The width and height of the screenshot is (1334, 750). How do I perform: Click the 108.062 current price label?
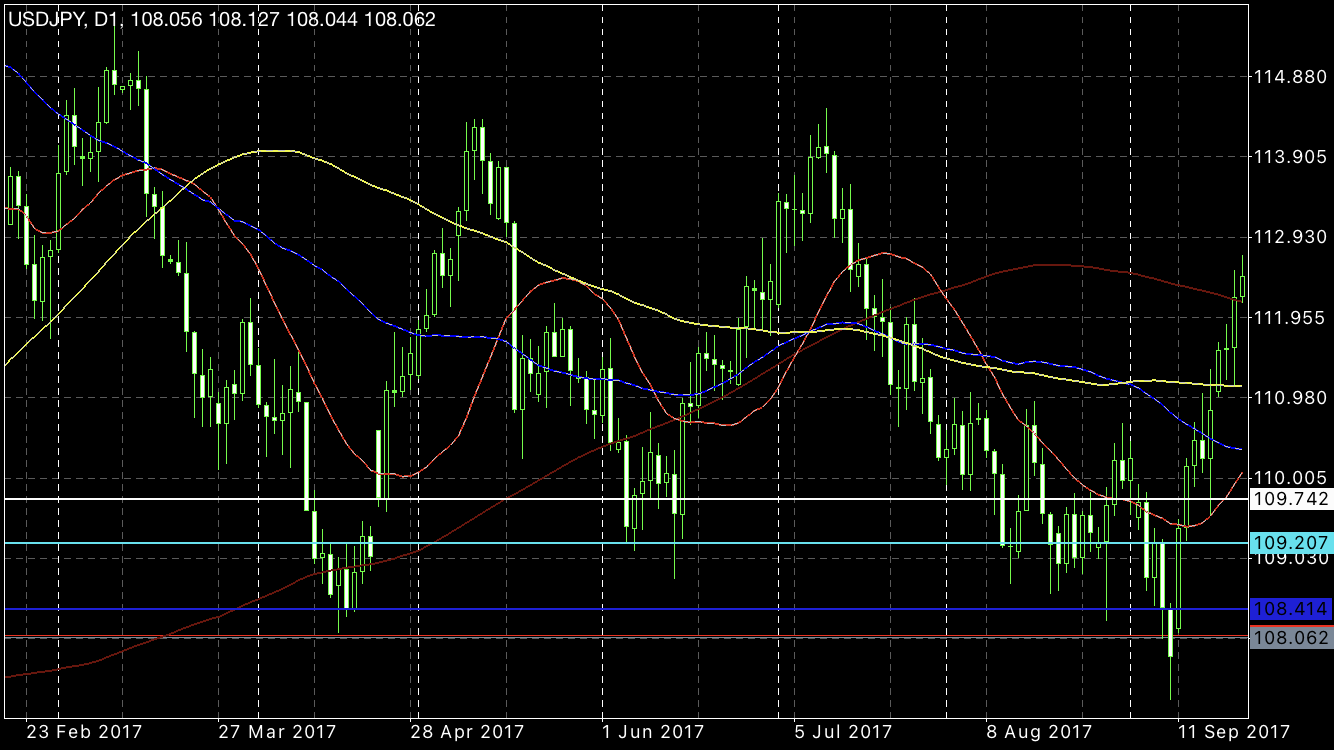tap(1291, 638)
